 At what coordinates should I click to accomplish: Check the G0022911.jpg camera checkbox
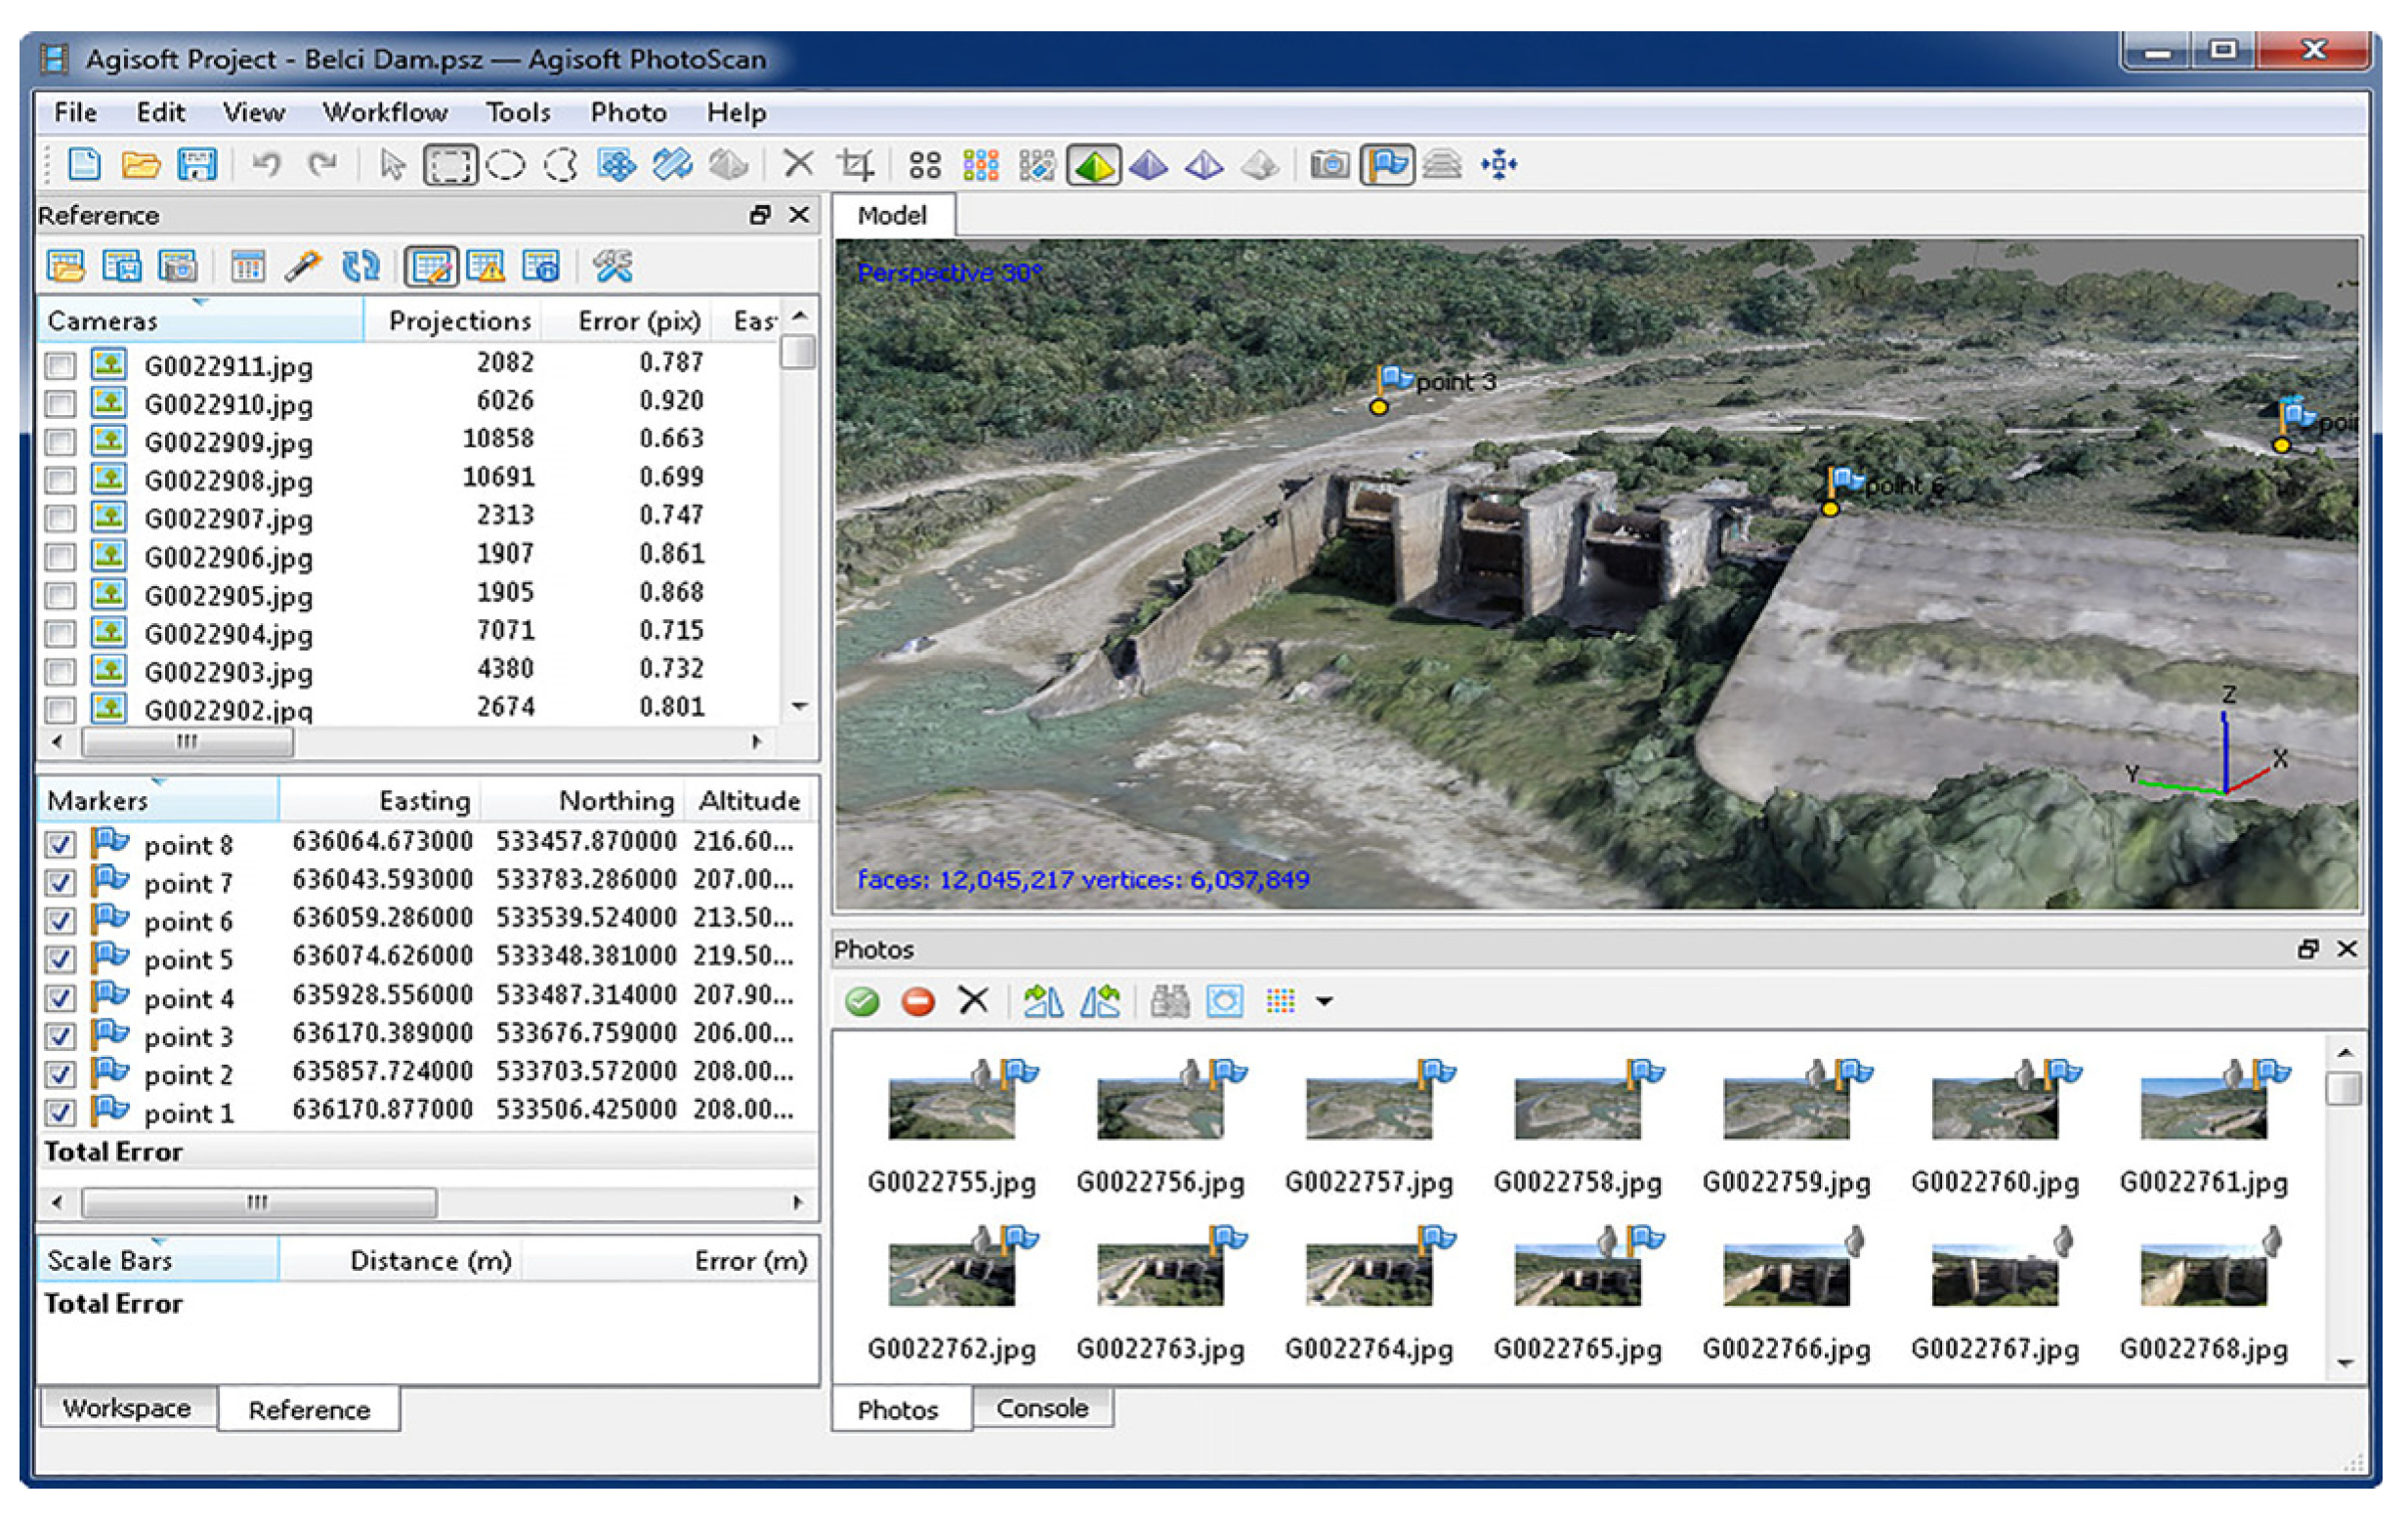(60, 366)
